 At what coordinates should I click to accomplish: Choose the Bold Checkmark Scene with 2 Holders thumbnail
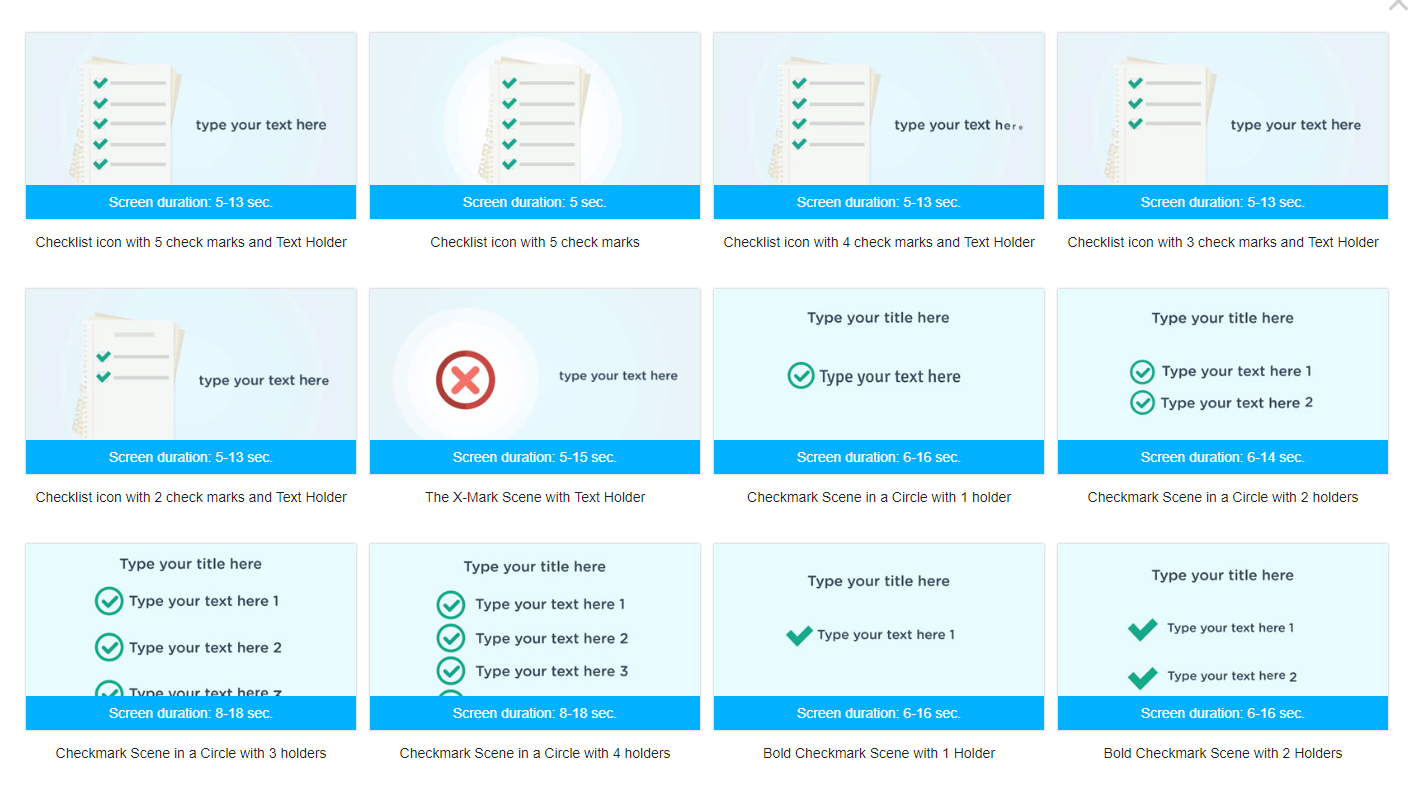[1223, 620]
